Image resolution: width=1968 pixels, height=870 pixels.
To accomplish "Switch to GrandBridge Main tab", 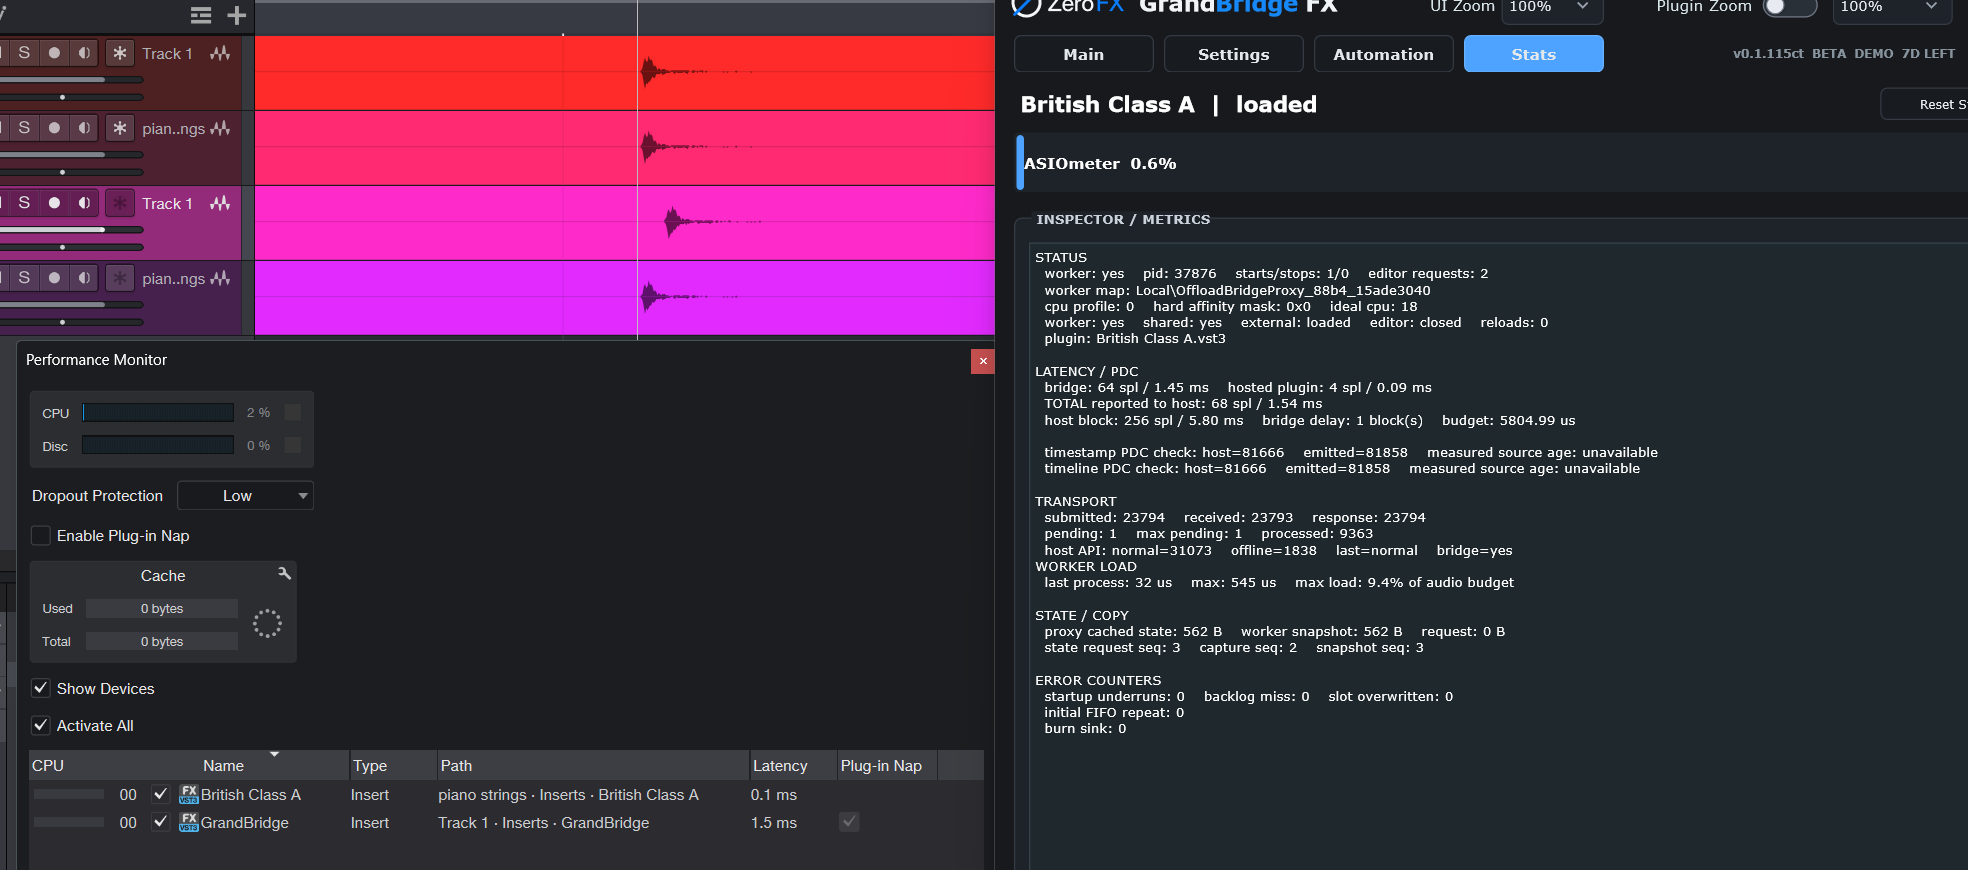I will (1084, 54).
